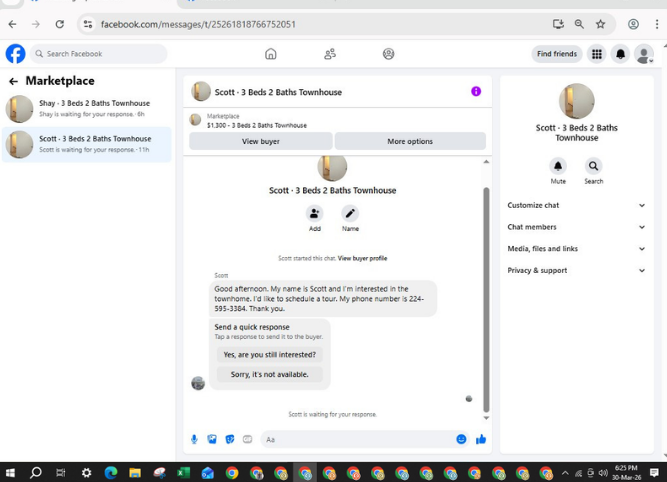667x482 pixels.
Task: Open the Shay townhouse conversation
Action: (x=87, y=108)
